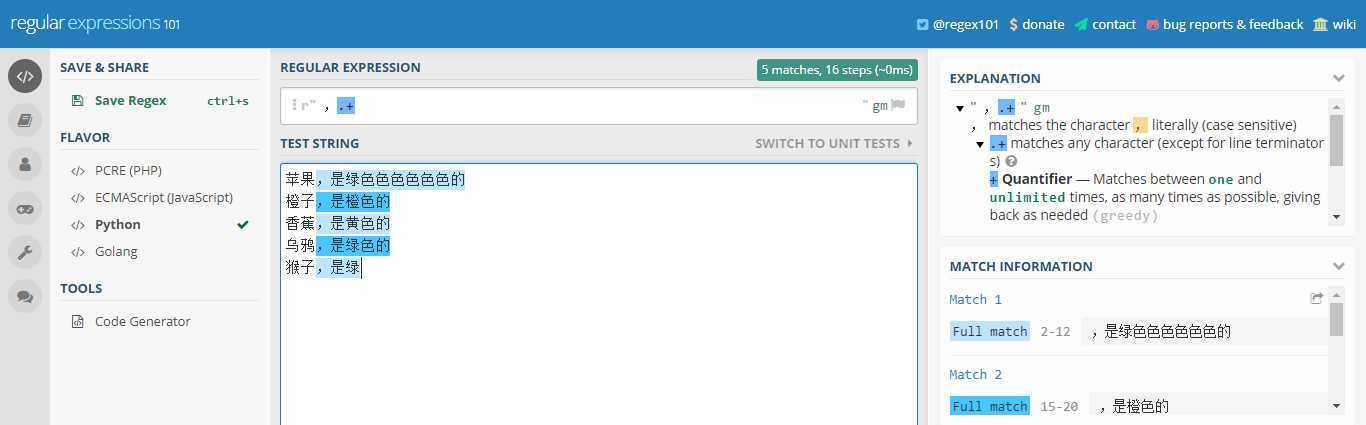Click the Code Generator file icon
This screenshot has height=425, width=1366.
tap(78, 322)
